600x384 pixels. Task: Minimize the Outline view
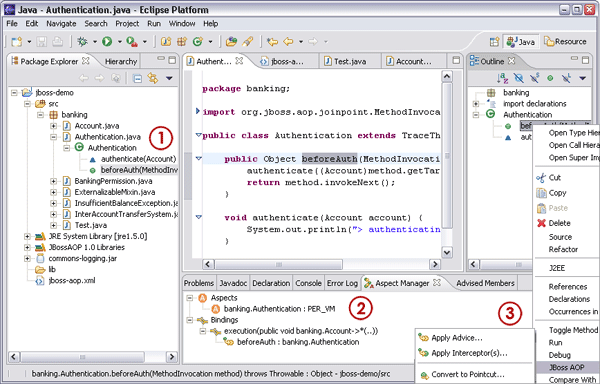point(574,59)
